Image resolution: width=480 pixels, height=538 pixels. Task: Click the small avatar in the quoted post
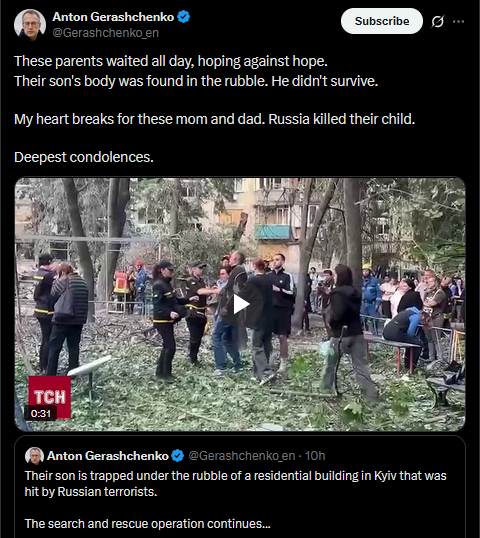(x=34, y=456)
